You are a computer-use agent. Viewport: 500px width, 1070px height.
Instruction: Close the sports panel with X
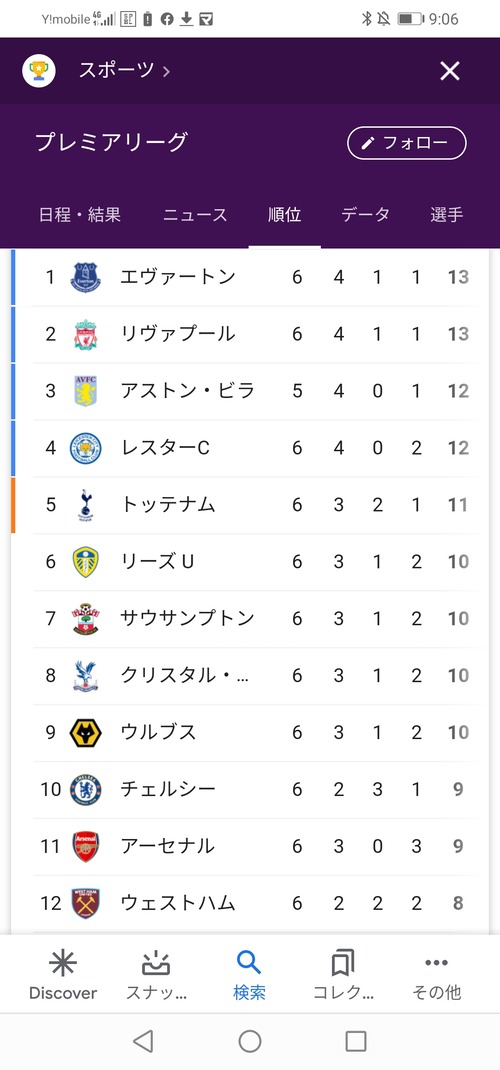(450, 70)
